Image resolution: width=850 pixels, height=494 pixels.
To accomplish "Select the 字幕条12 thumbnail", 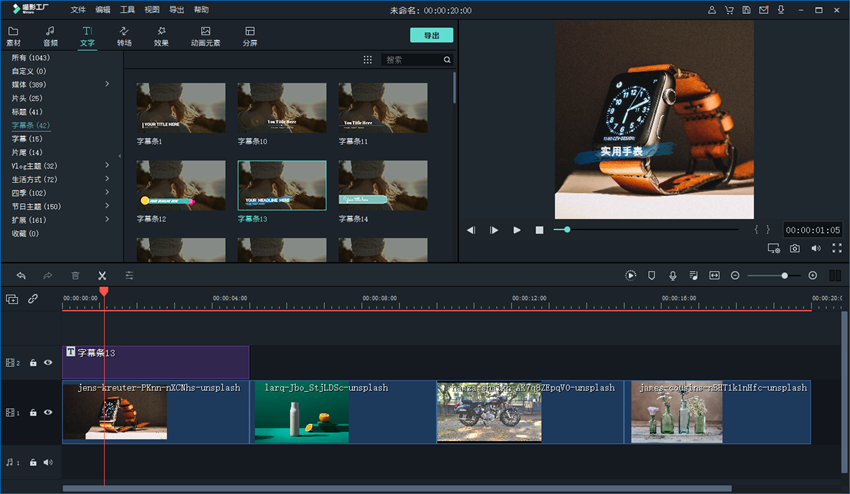I will point(181,185).
